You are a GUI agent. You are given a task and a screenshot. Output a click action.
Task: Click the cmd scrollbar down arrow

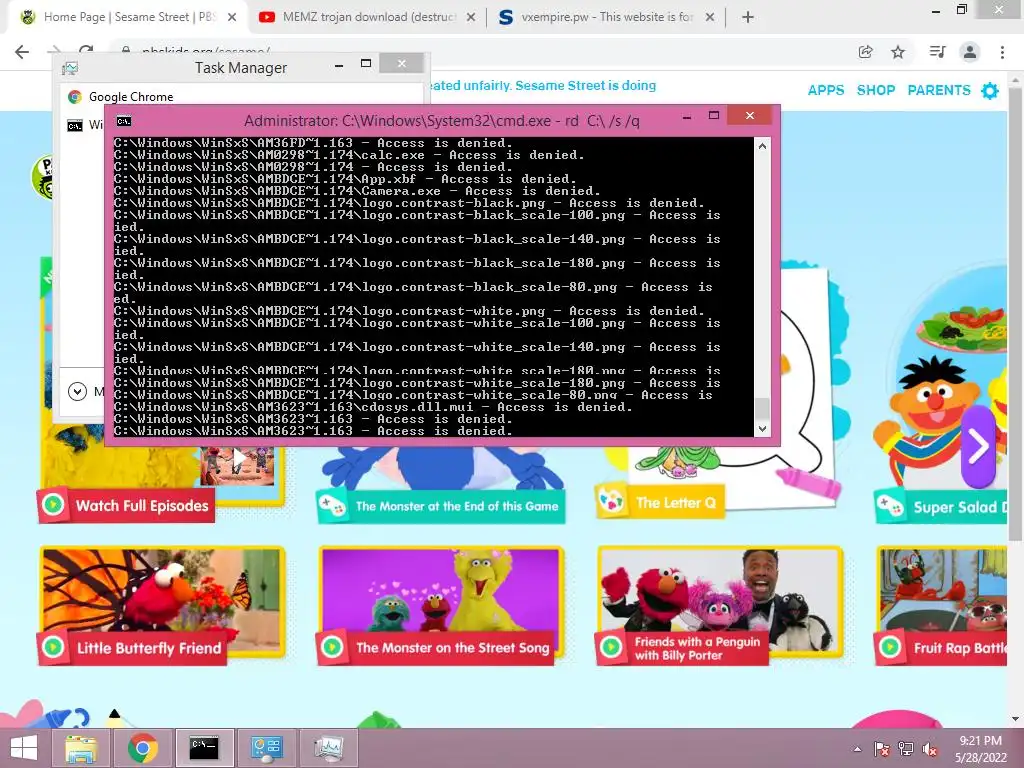tap(762, 429)
